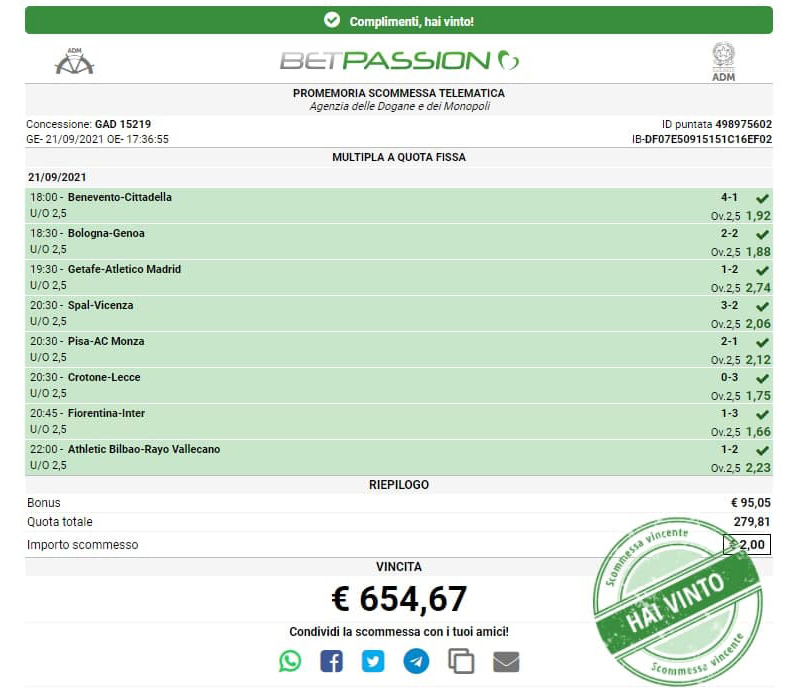Select the Fiorentina-Inter match name

point(106,413)
